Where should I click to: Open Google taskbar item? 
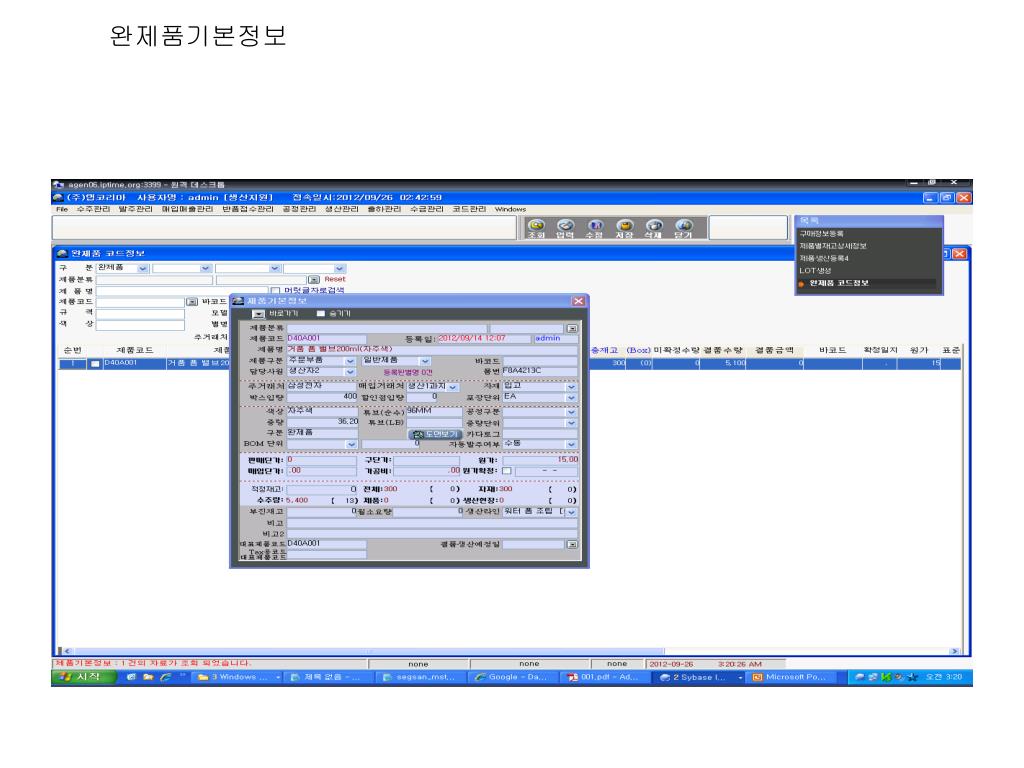click(513, 677)
